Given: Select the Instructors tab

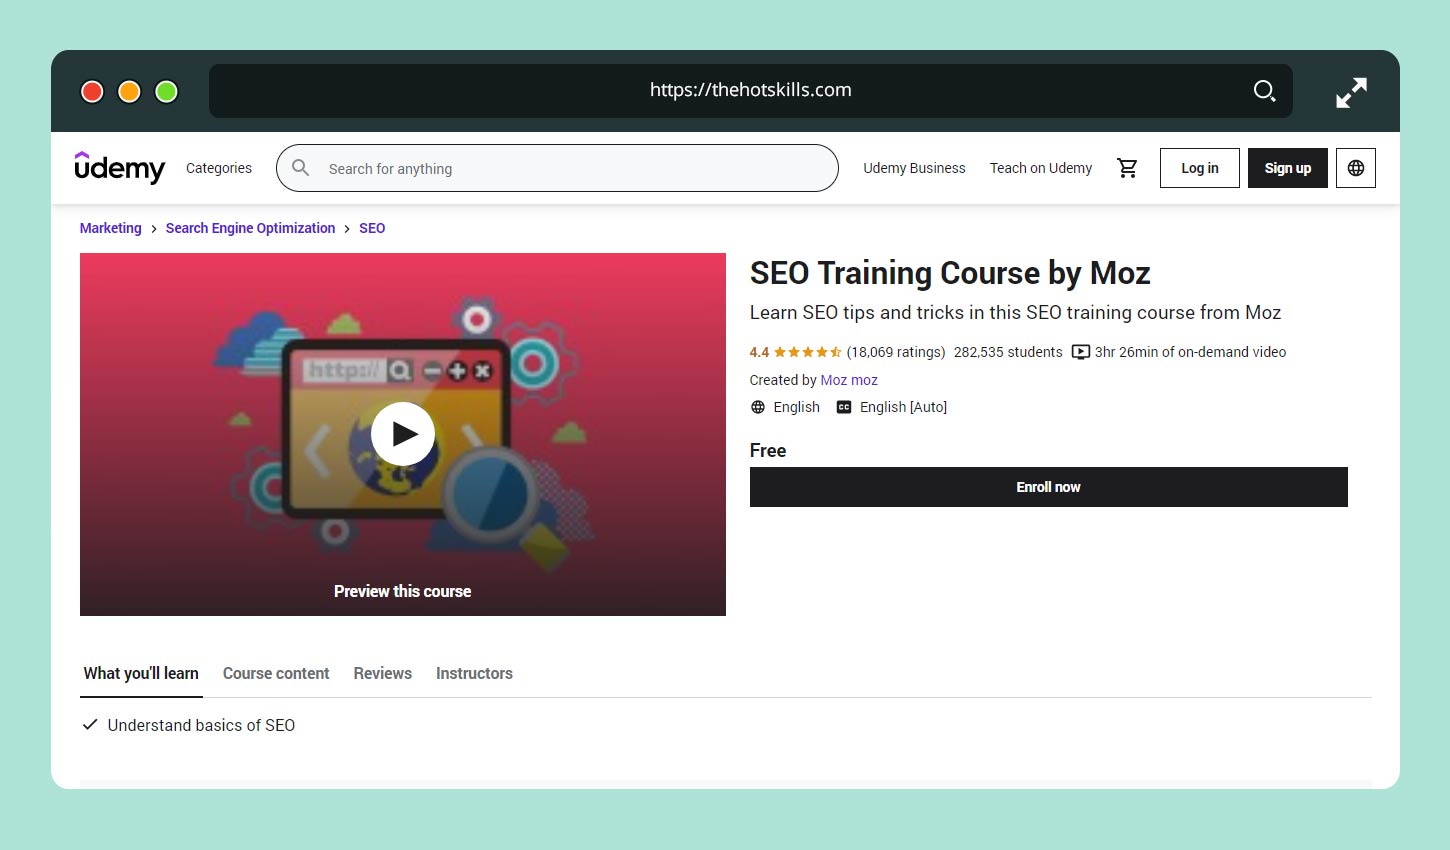Looking at the screenshot, I should pyautogui.click(x=474, y=673).
